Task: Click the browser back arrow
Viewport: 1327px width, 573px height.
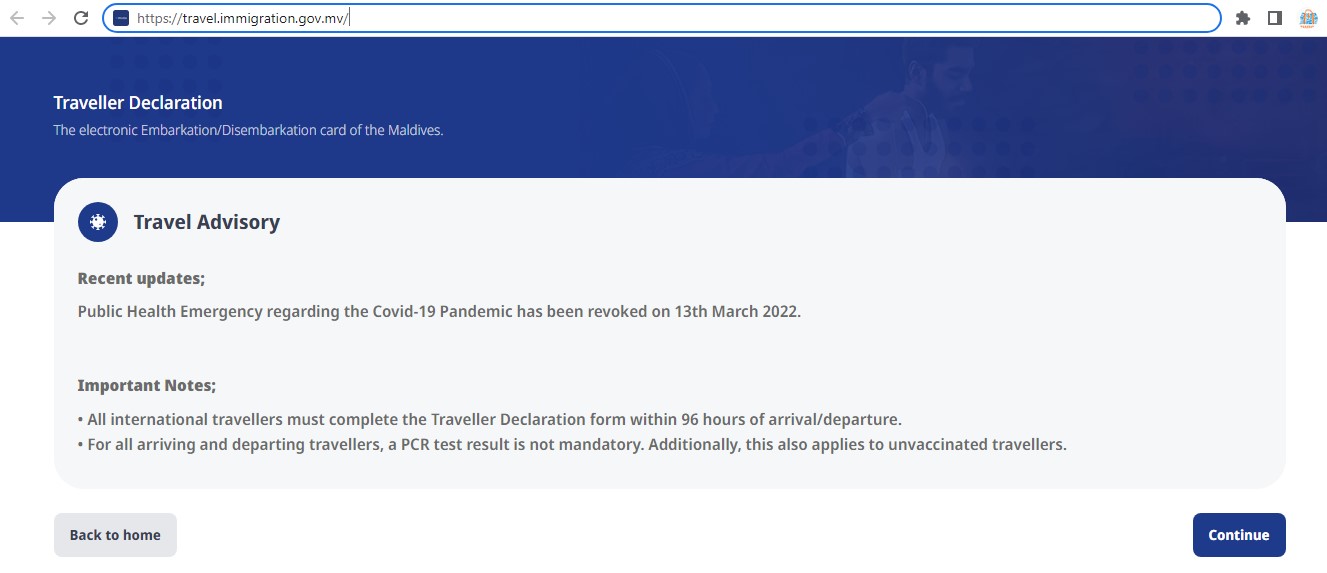Action: pos(17,18)
